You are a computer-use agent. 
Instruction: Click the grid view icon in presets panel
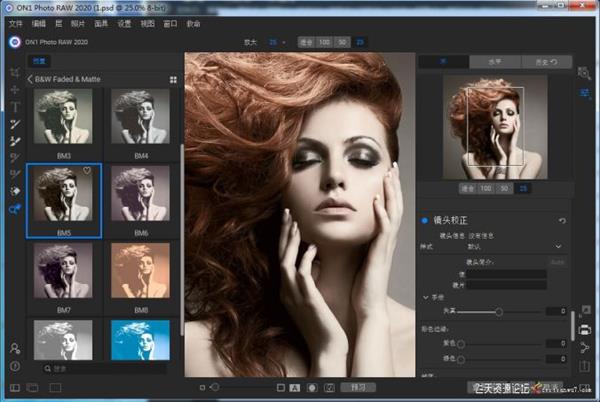coord(173,79)
